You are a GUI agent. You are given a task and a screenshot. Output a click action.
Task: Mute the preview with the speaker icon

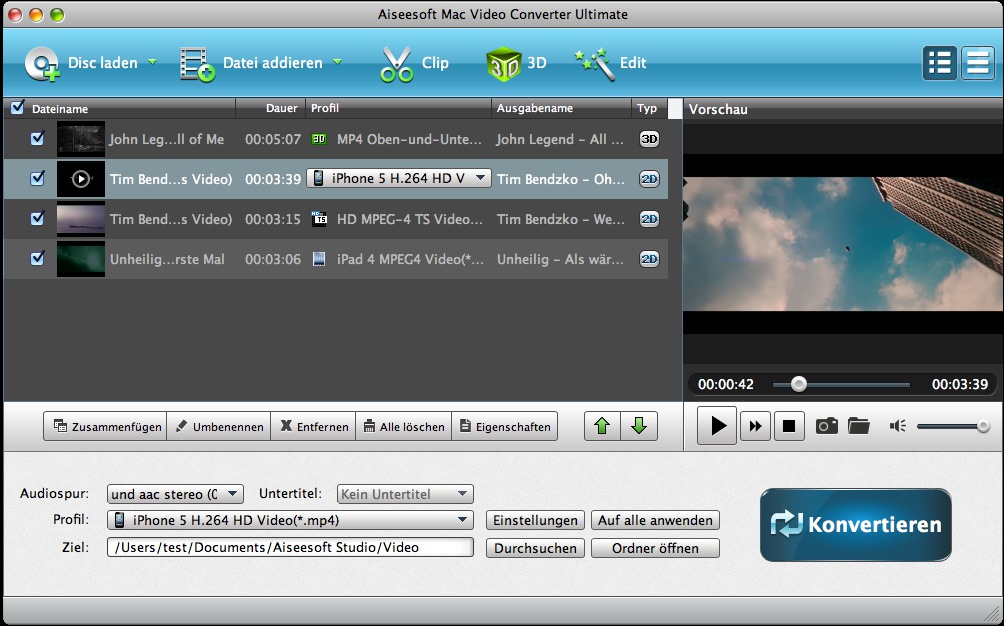(898, 426)
